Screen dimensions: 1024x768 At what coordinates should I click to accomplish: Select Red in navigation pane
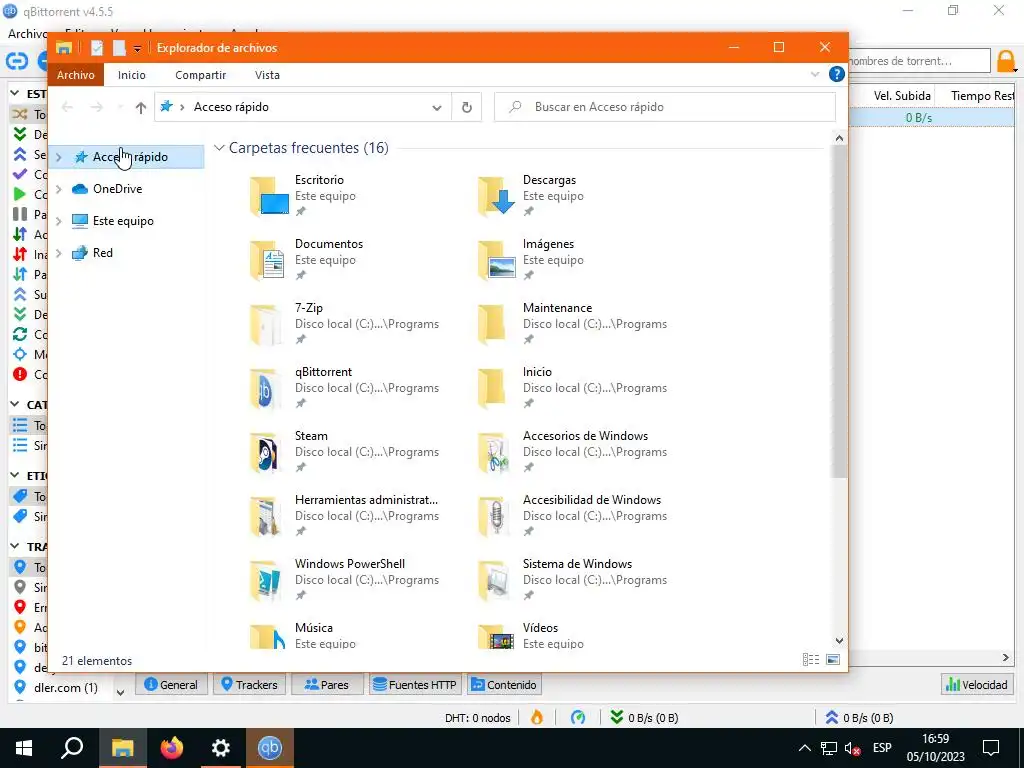pyautogui.click(x=103, y=253)
